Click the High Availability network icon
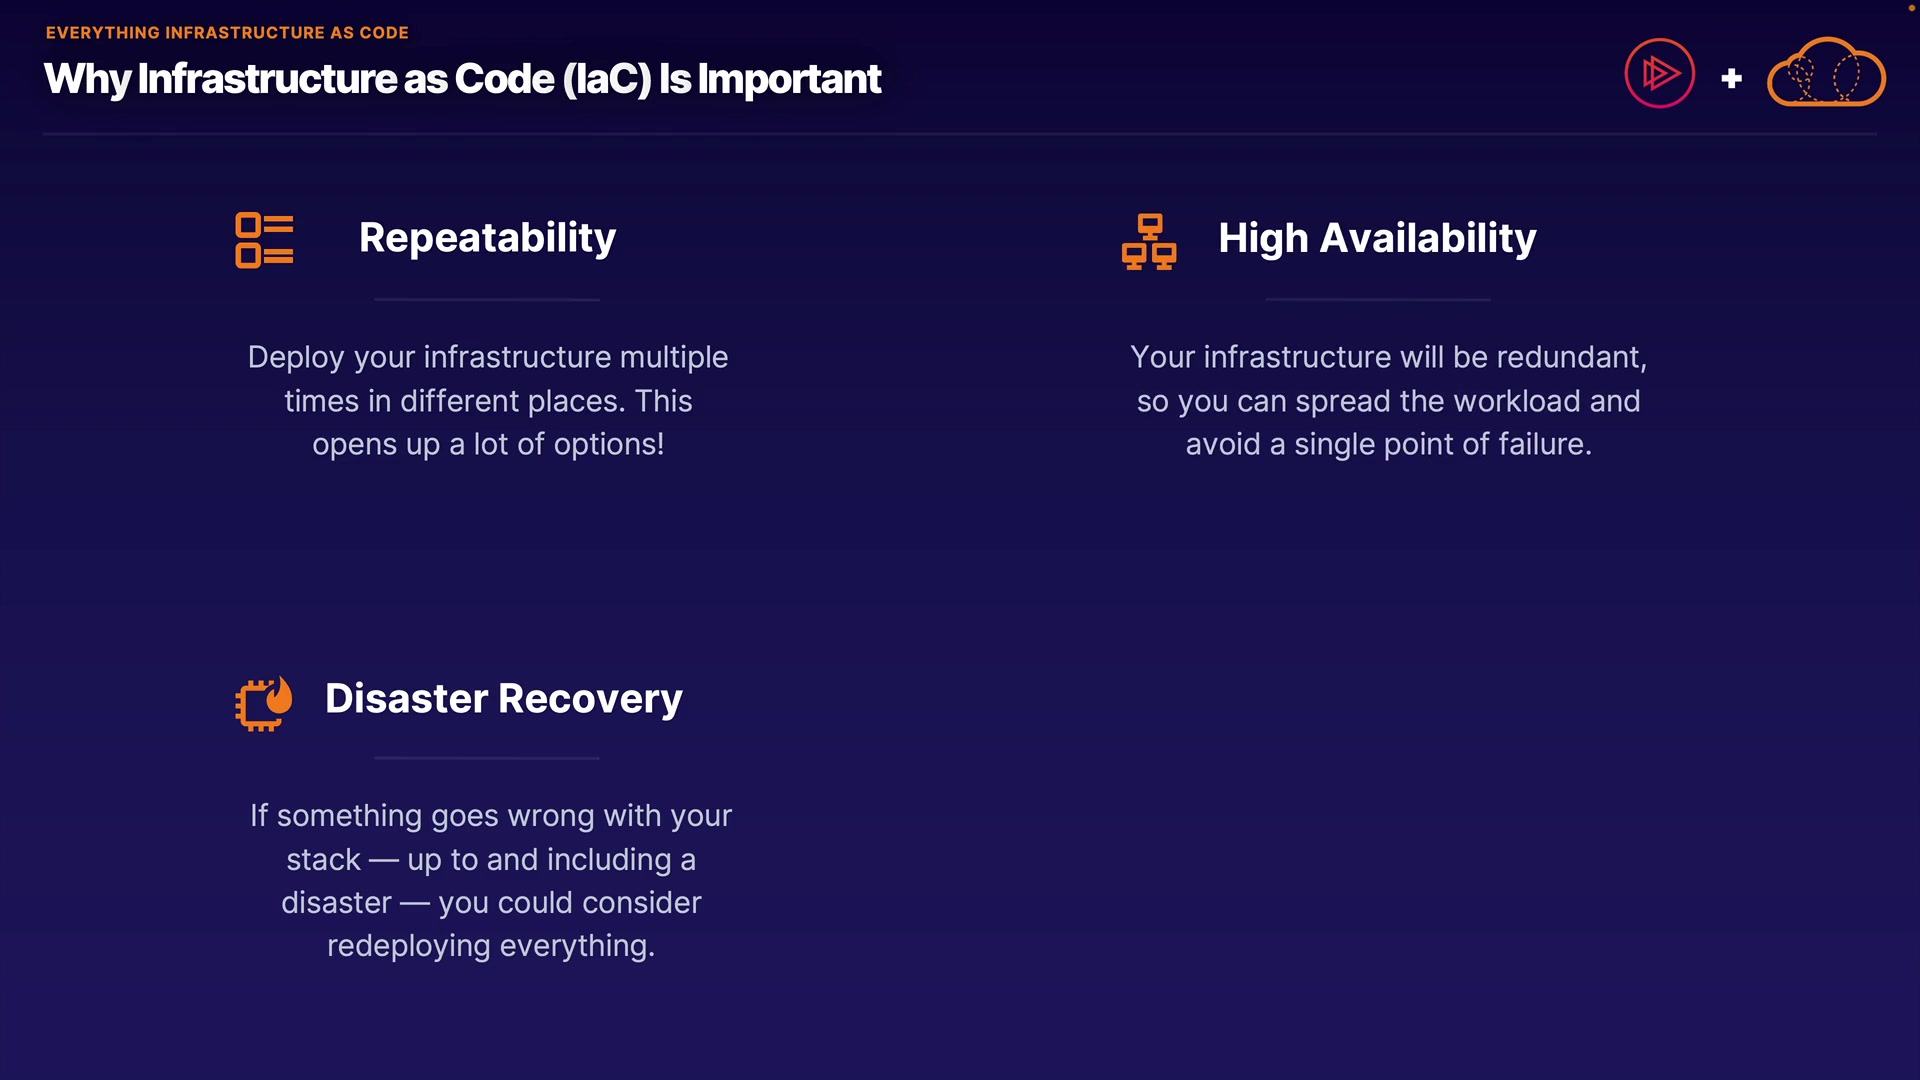 [1149, 241]
